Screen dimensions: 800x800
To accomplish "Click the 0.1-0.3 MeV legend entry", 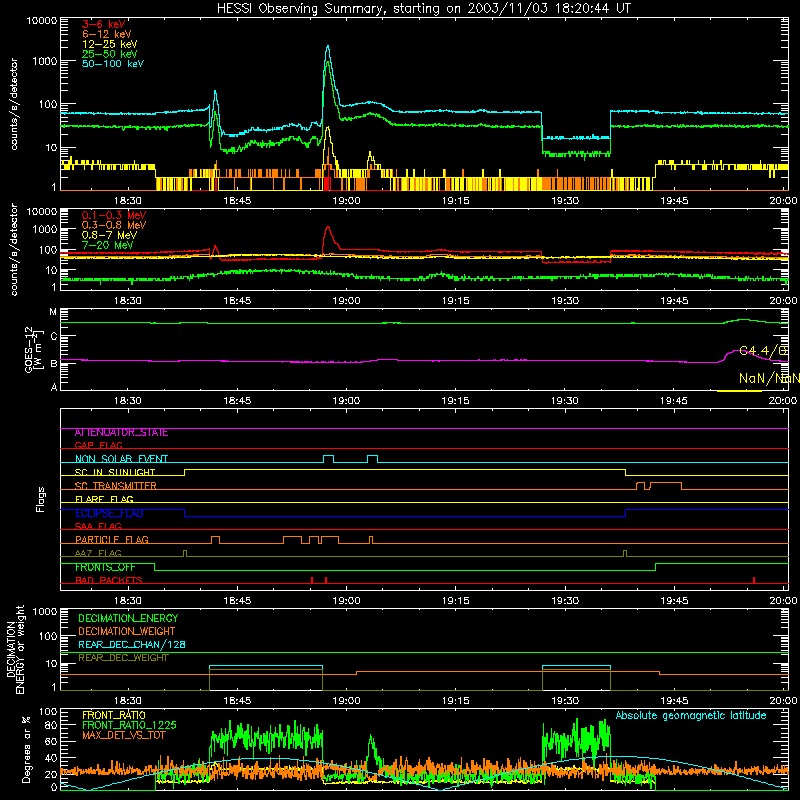I will (x=114, y=215).
